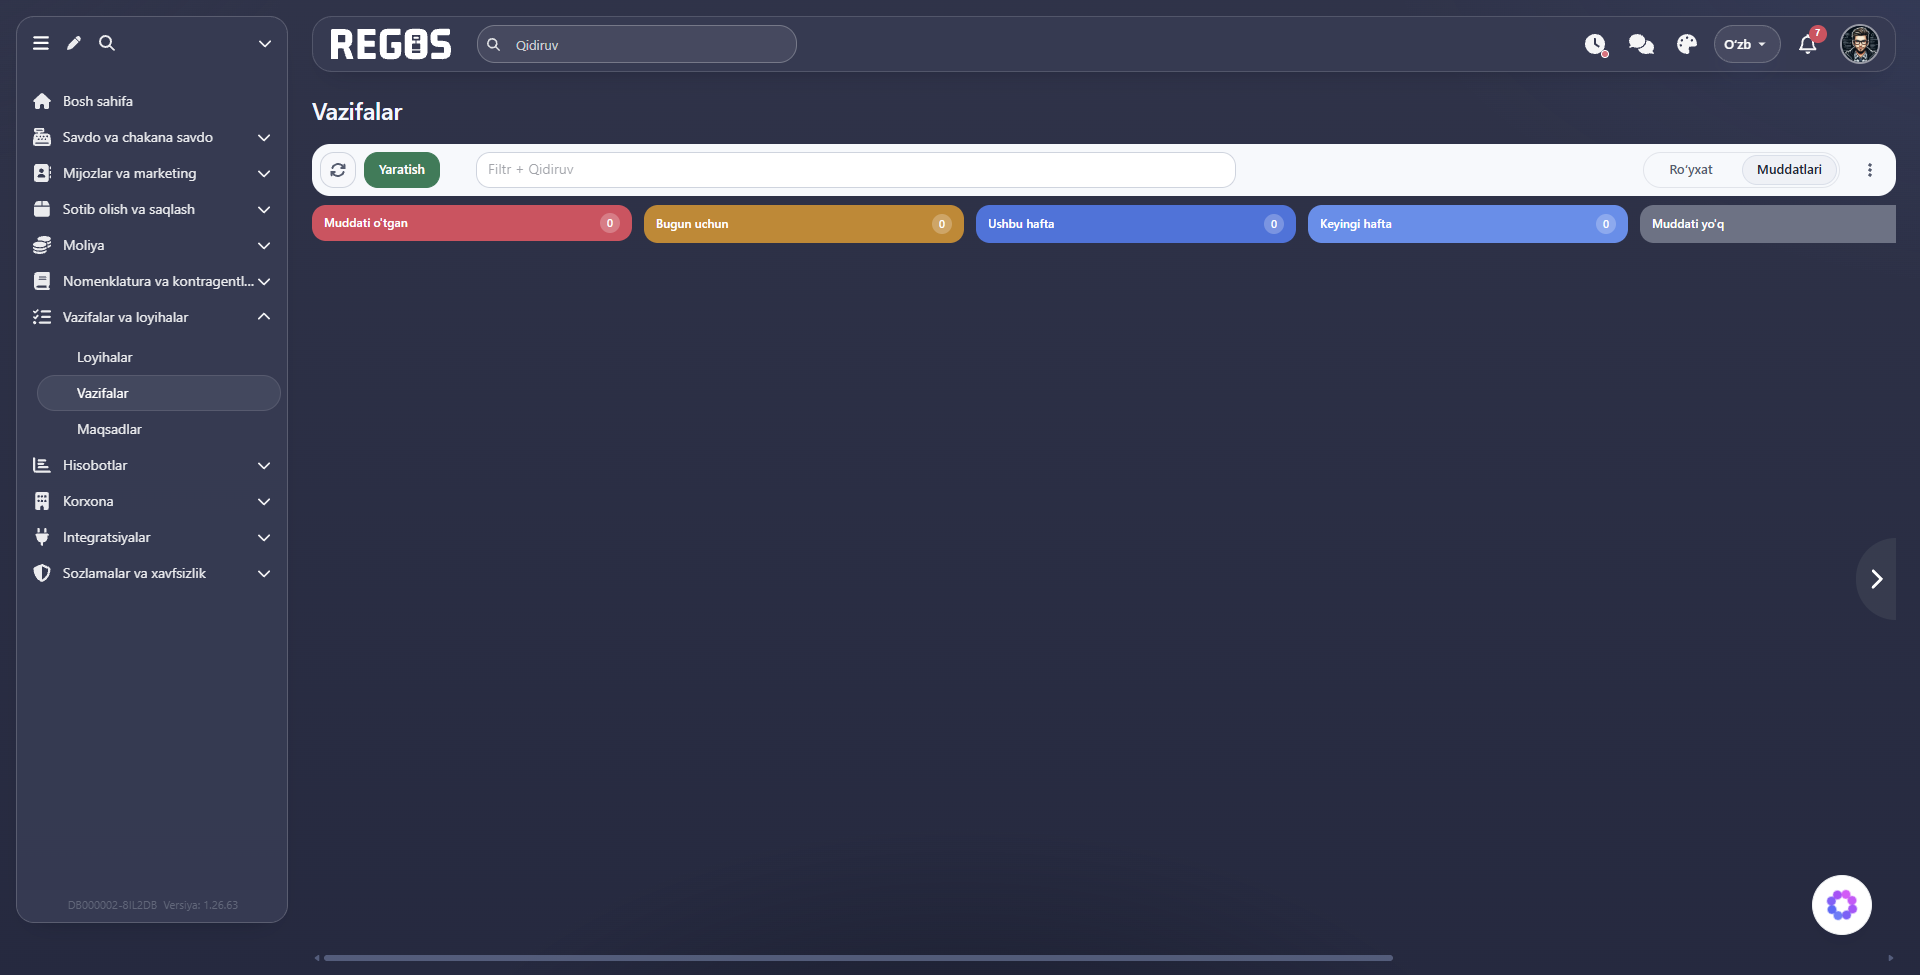The width and height of the screenshot is (1920, 975).
Task: Open the sidebar search magnifier icon
Action: pyautogui.click(x=107, y=43)
